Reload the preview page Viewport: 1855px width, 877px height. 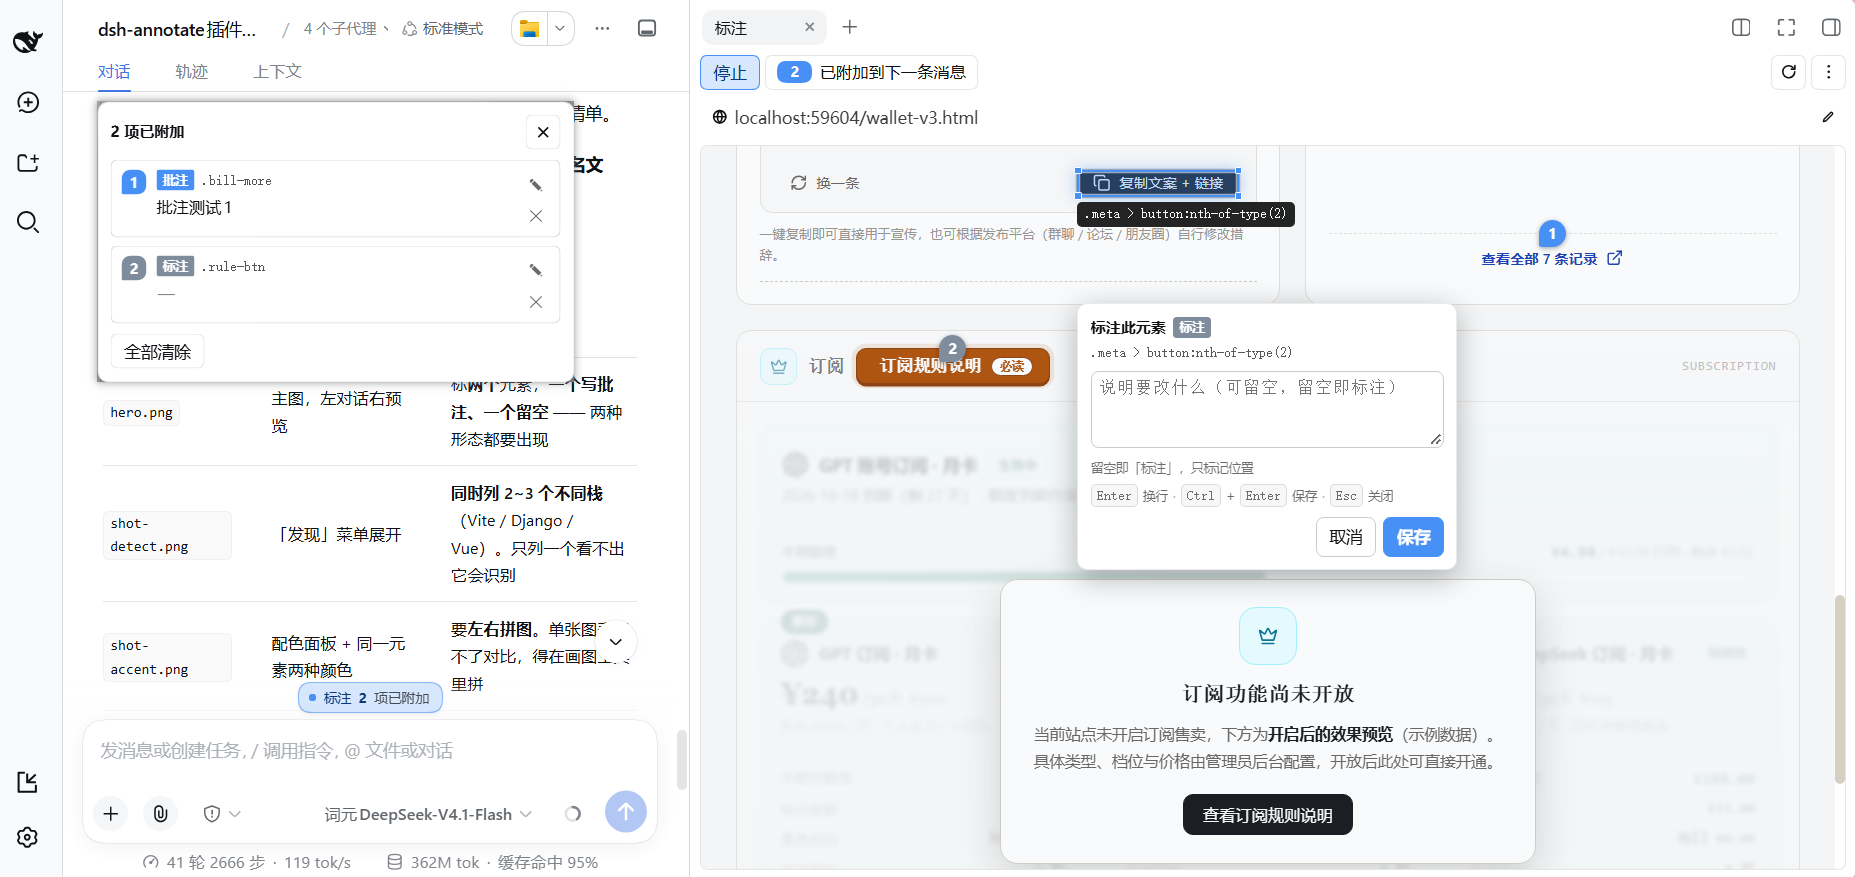coord(1789,72)
